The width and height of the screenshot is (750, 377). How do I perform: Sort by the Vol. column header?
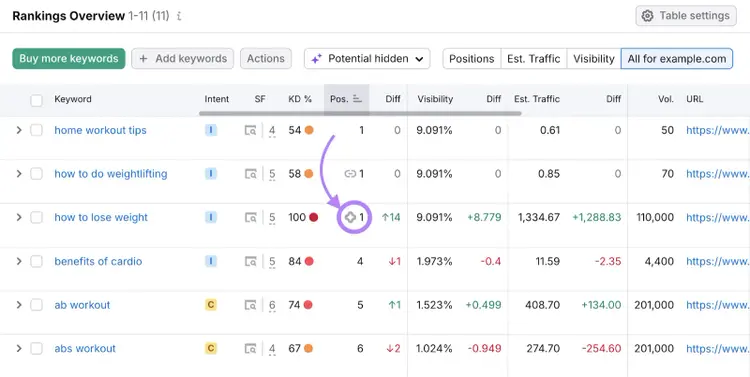tap(665, 99)
